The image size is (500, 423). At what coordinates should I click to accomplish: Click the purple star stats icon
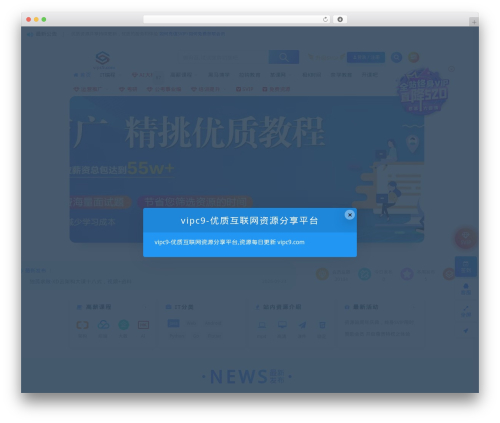click(407, 274)
